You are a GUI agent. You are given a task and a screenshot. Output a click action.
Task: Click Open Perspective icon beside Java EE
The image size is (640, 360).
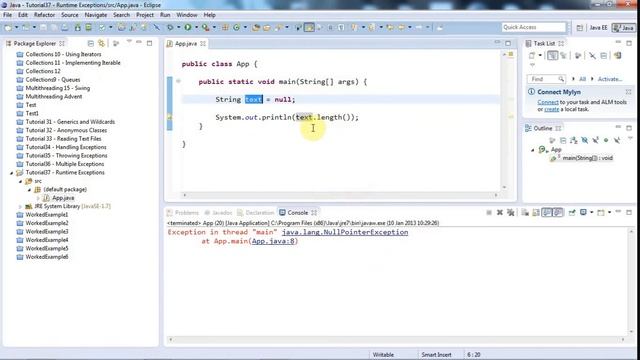[580, 27]
